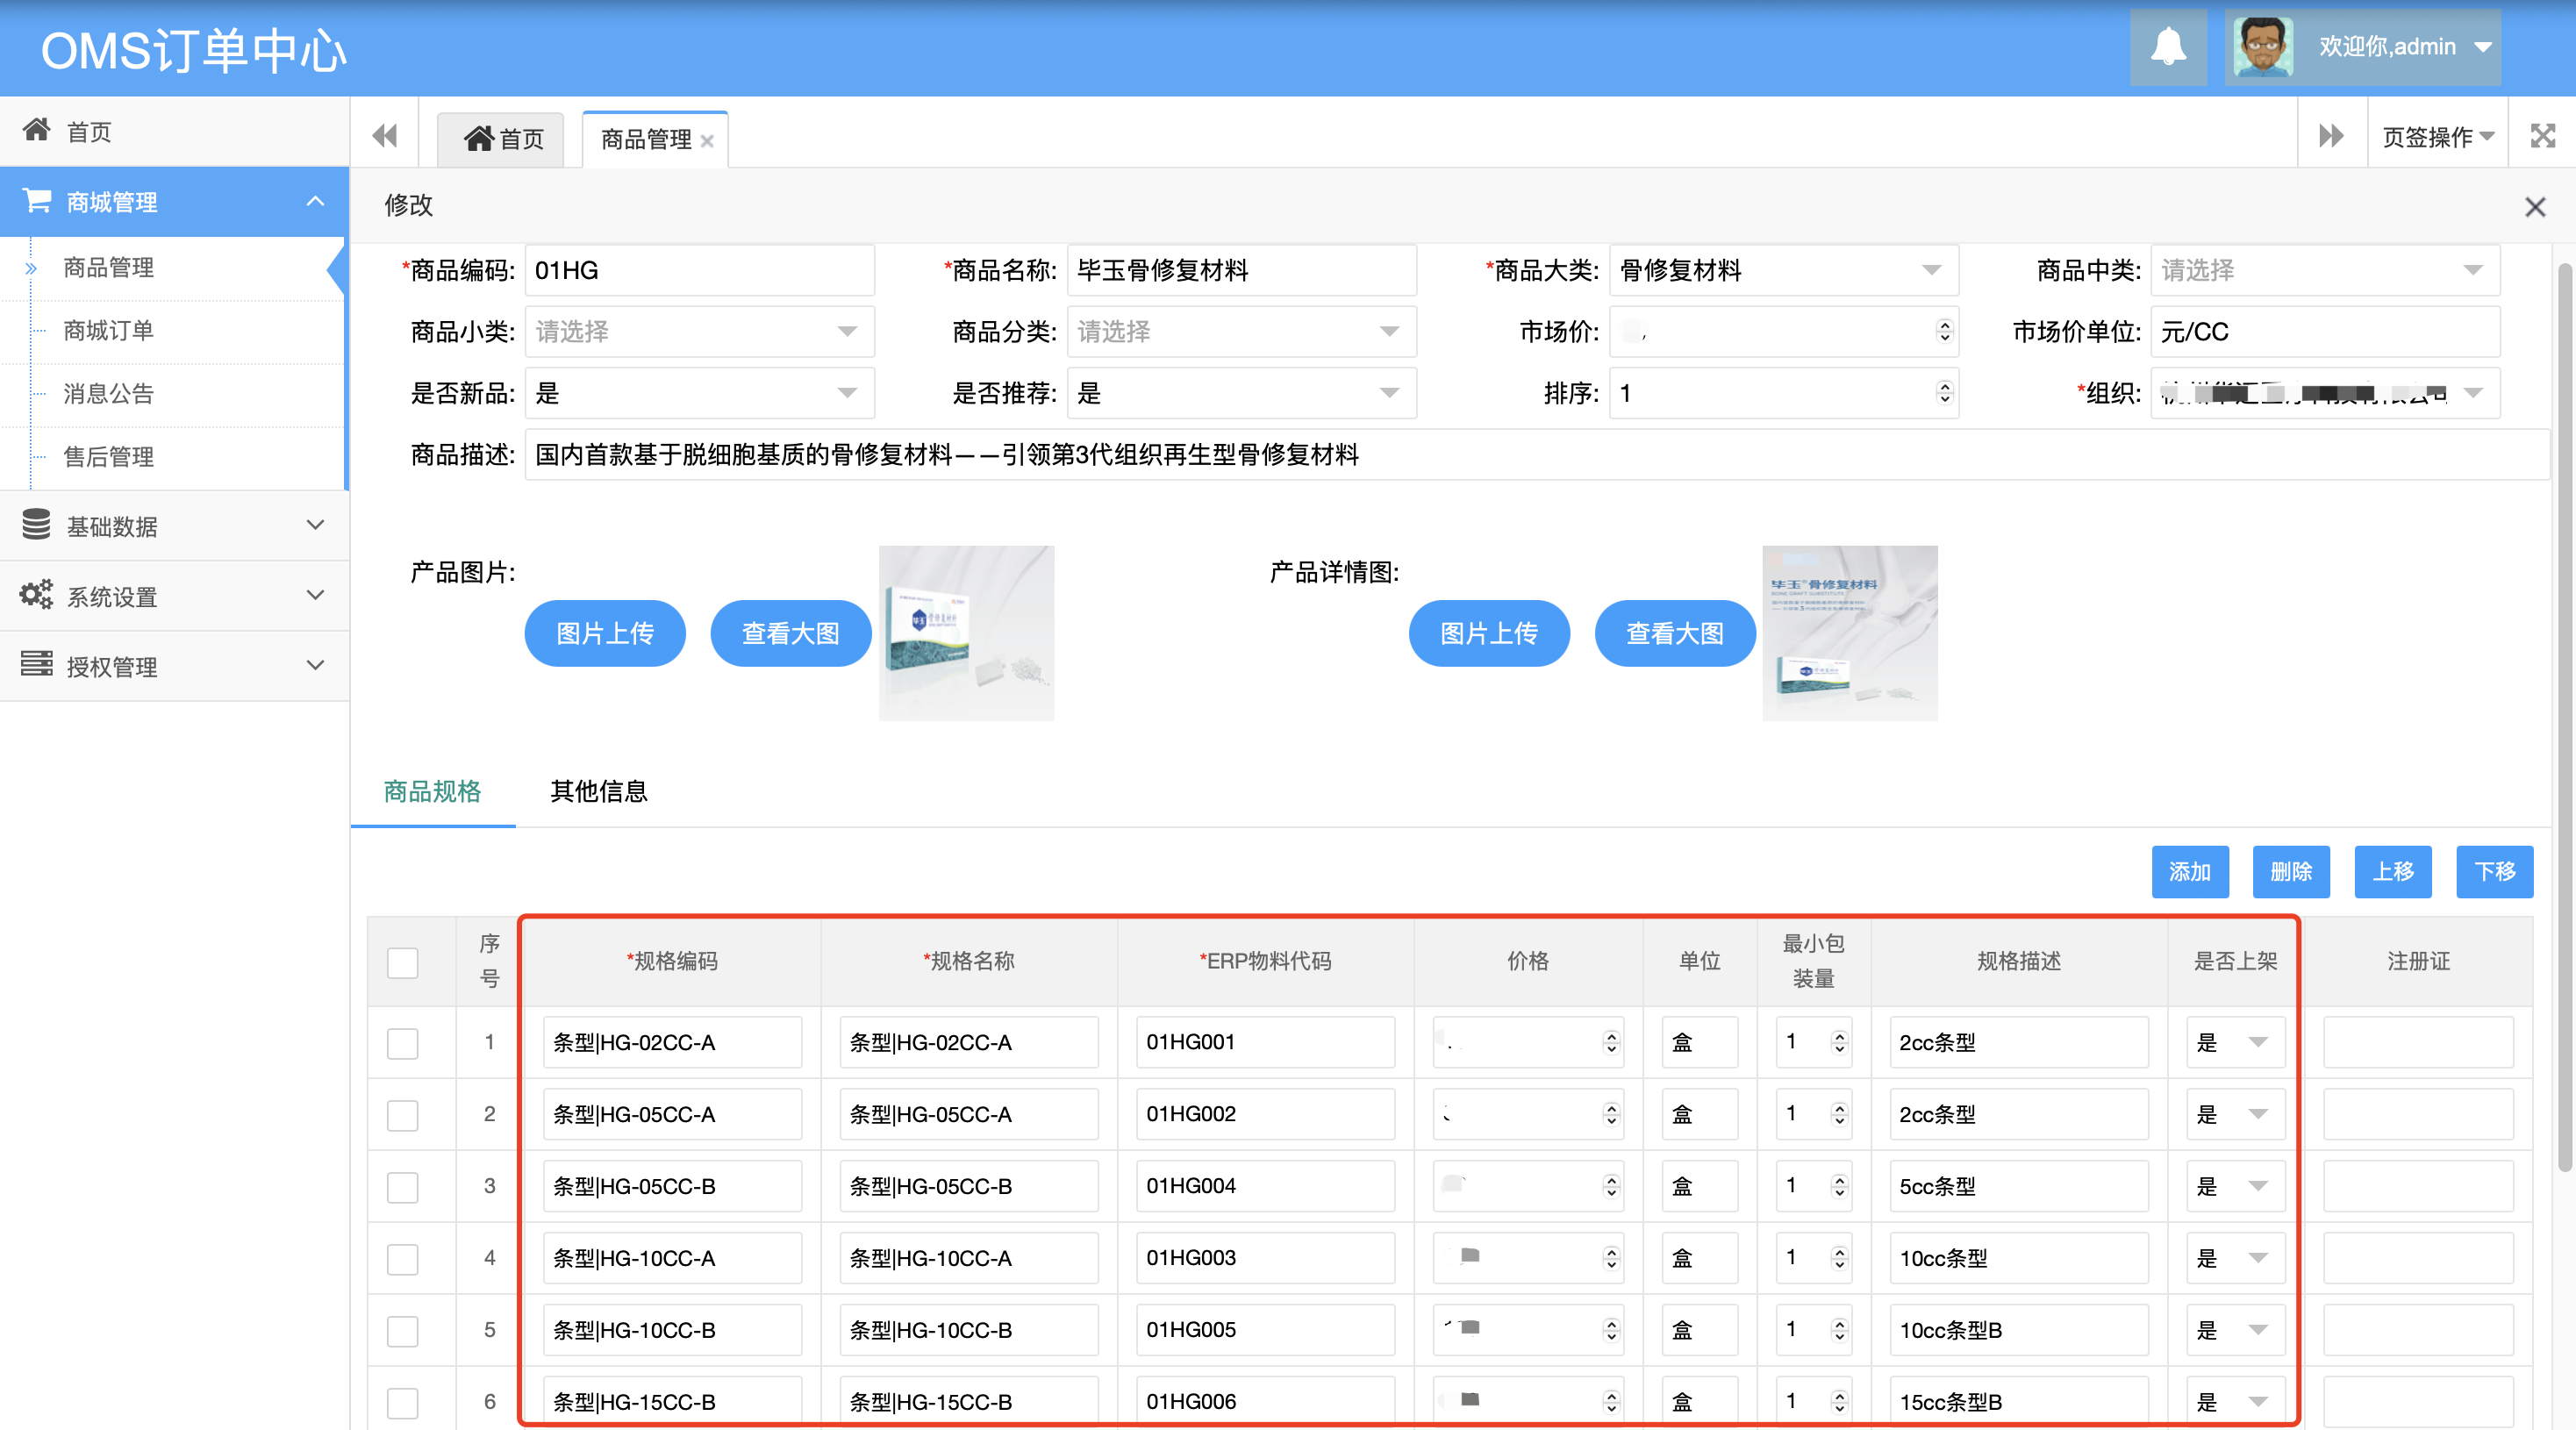The width and height of the screenshot is (2576, 1430).
Task: Open the 是否推荐 dropdown
Action: (1241, 393)
